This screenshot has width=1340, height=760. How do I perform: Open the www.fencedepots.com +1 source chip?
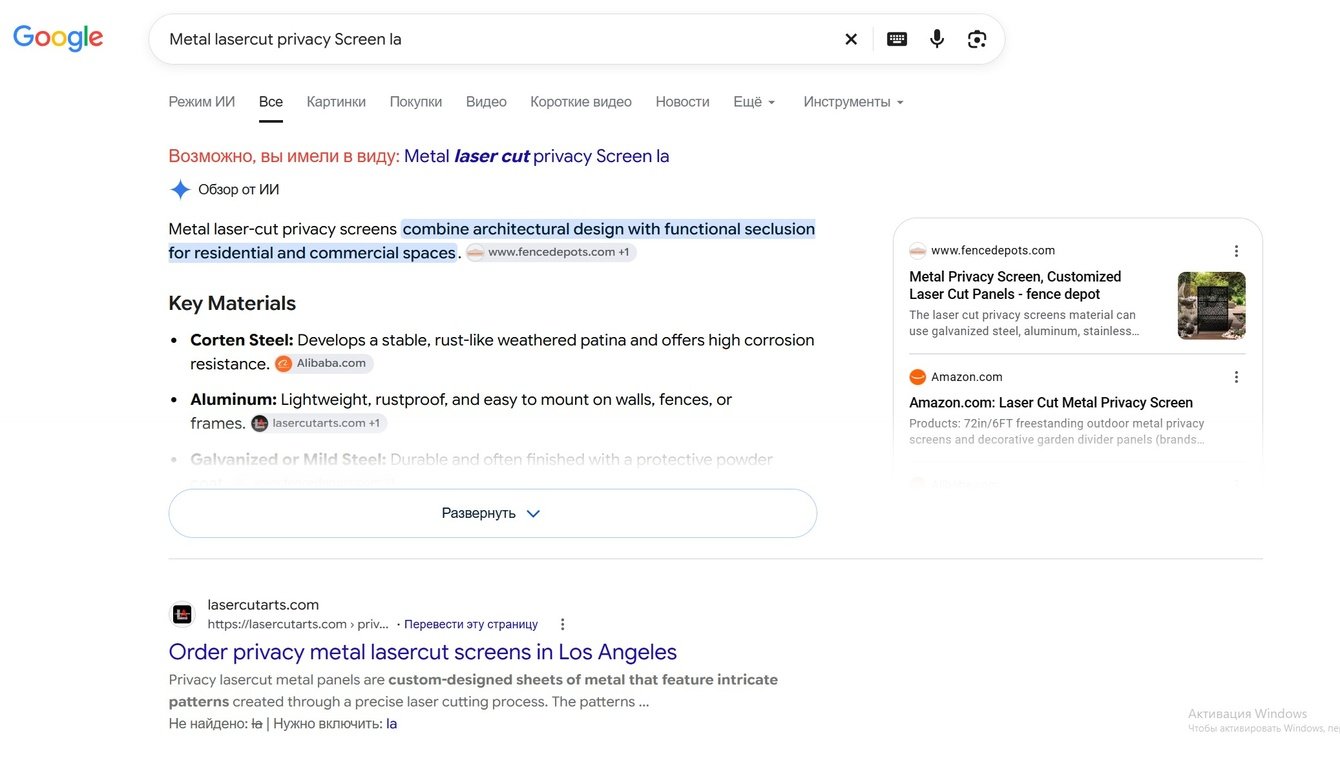pos(551,252)
